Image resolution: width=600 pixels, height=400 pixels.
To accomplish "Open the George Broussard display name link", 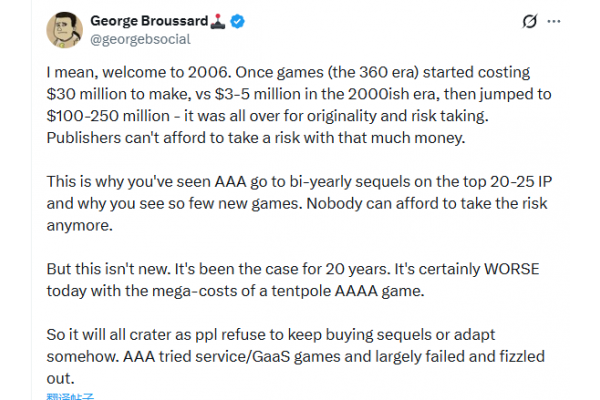I will coord(146,21).
